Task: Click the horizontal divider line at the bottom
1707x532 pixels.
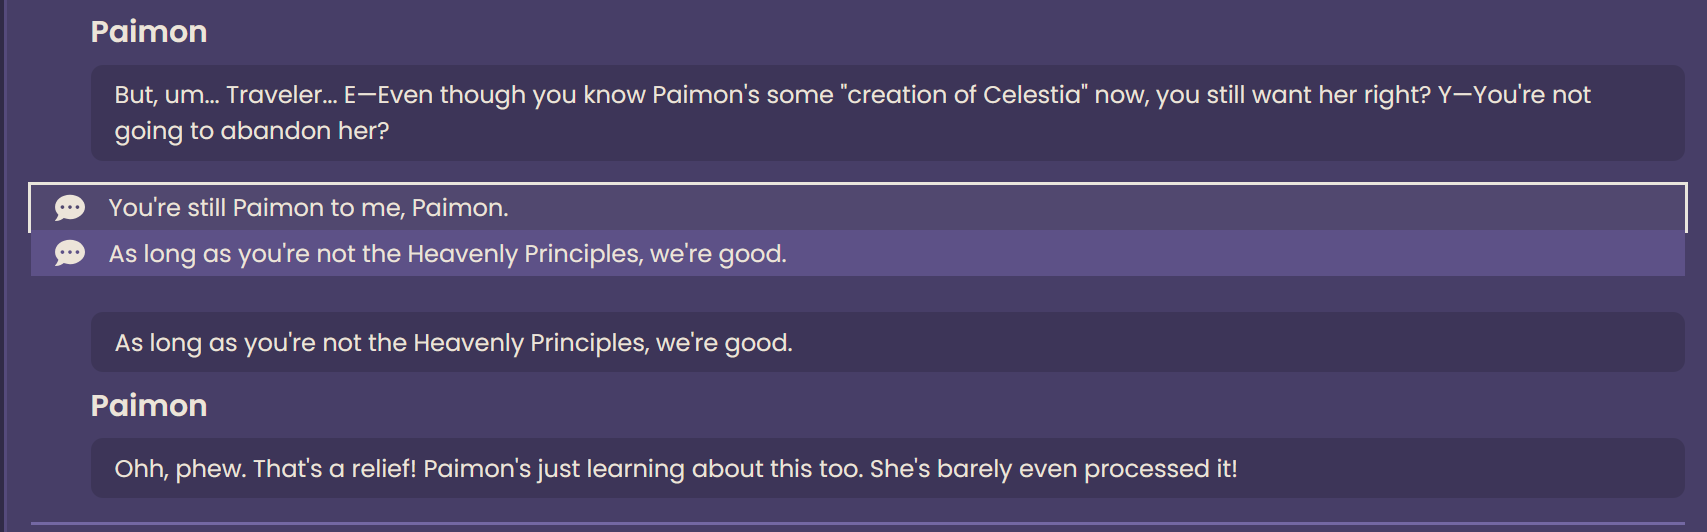Action: [857, 523]
